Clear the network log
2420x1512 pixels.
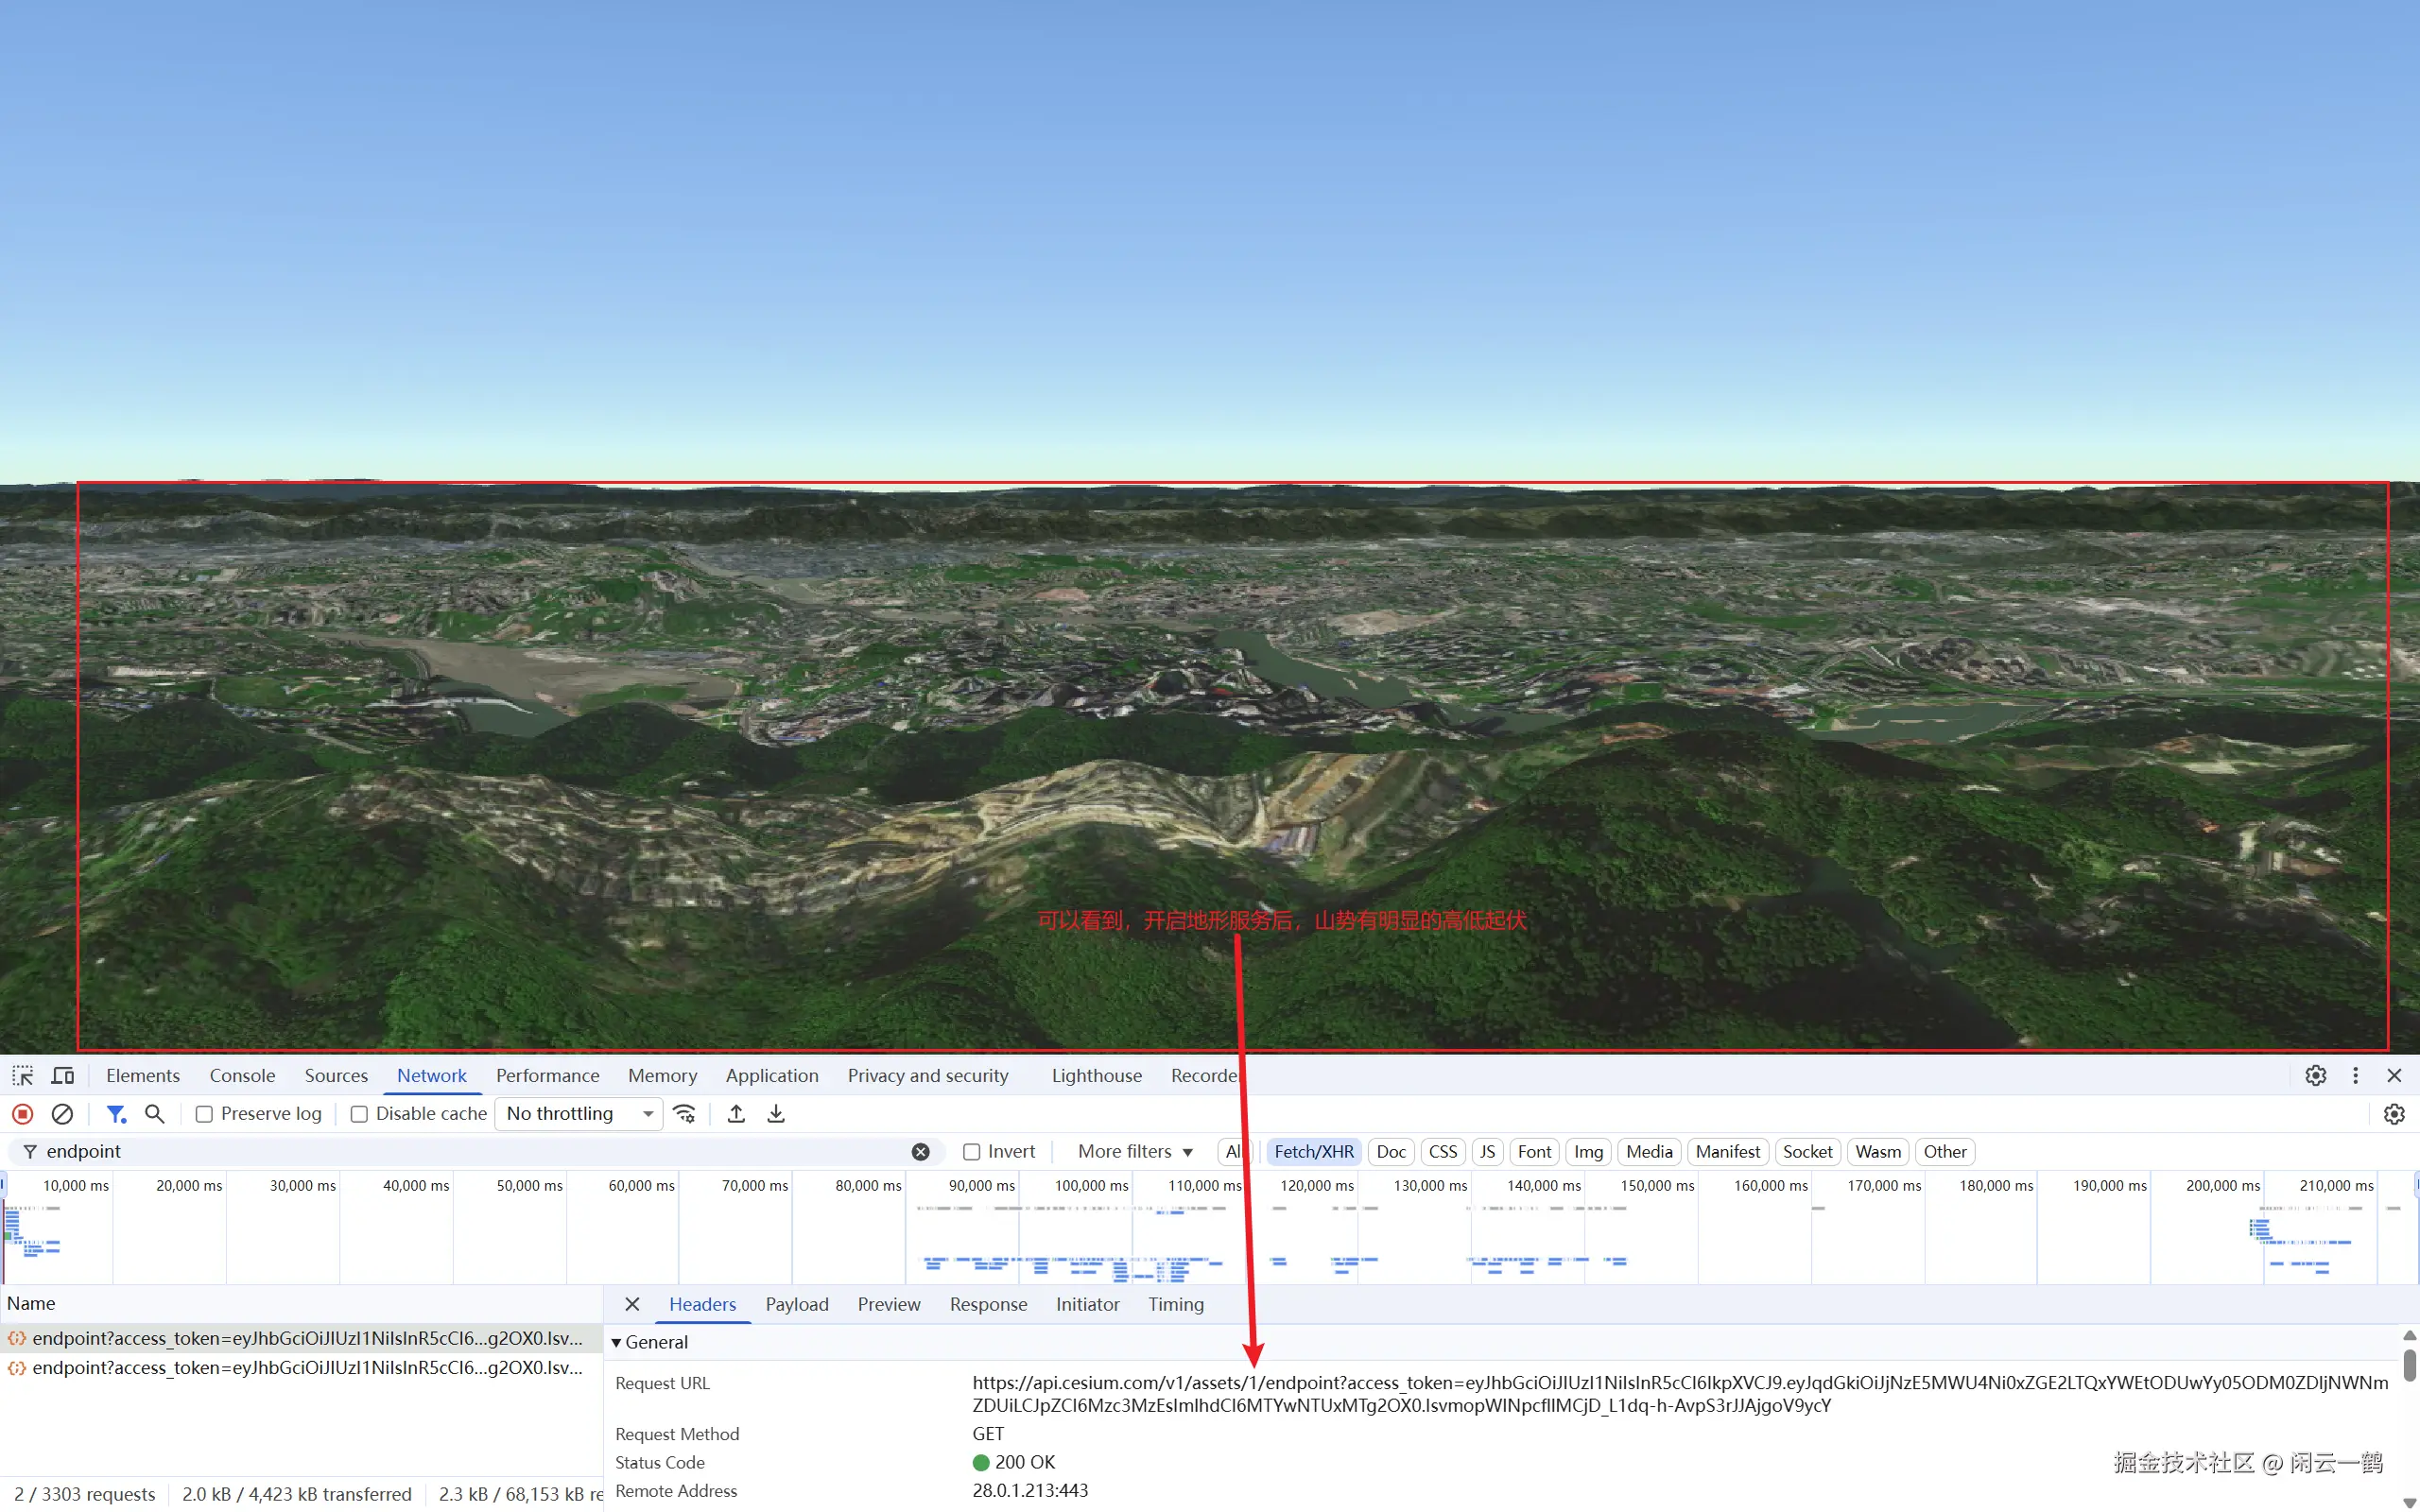62,1113
